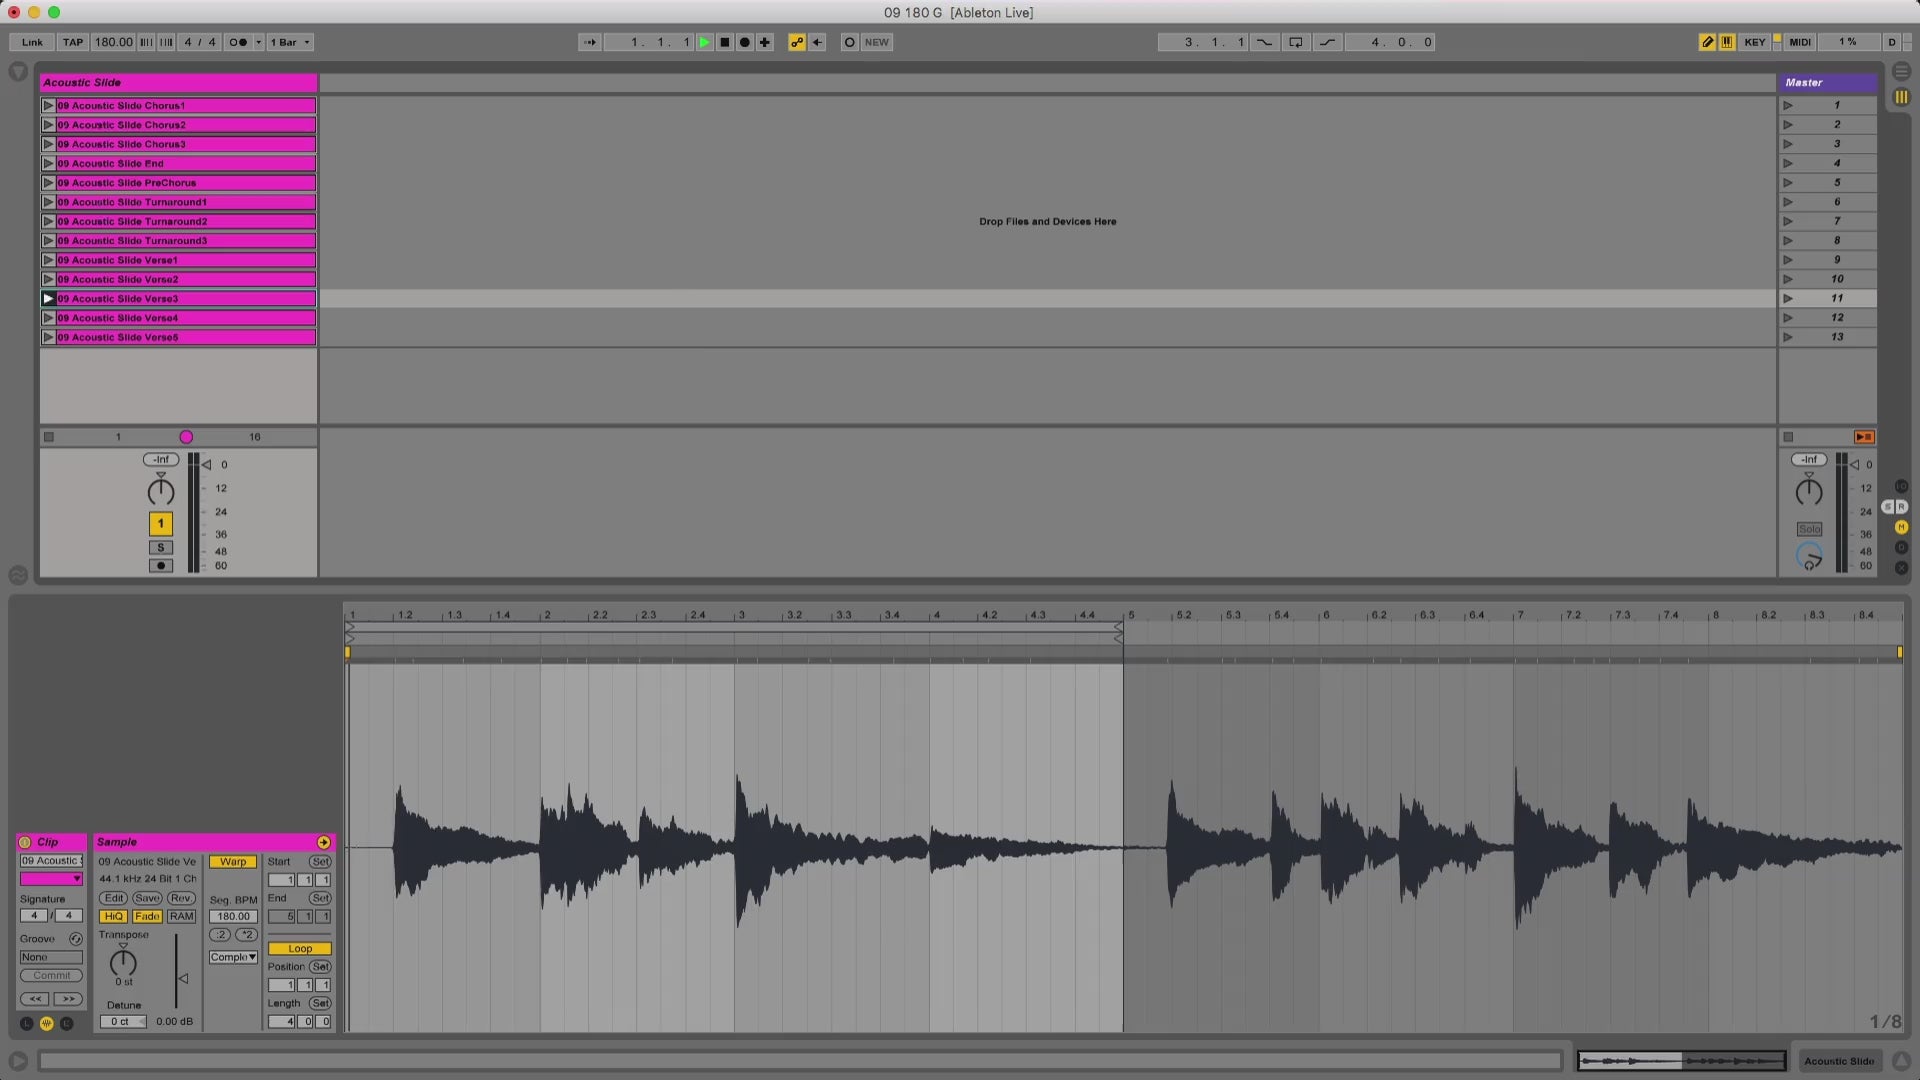Click the 180.00 tempo field
Screen dimensions: 1920x1080
point(113,42)
